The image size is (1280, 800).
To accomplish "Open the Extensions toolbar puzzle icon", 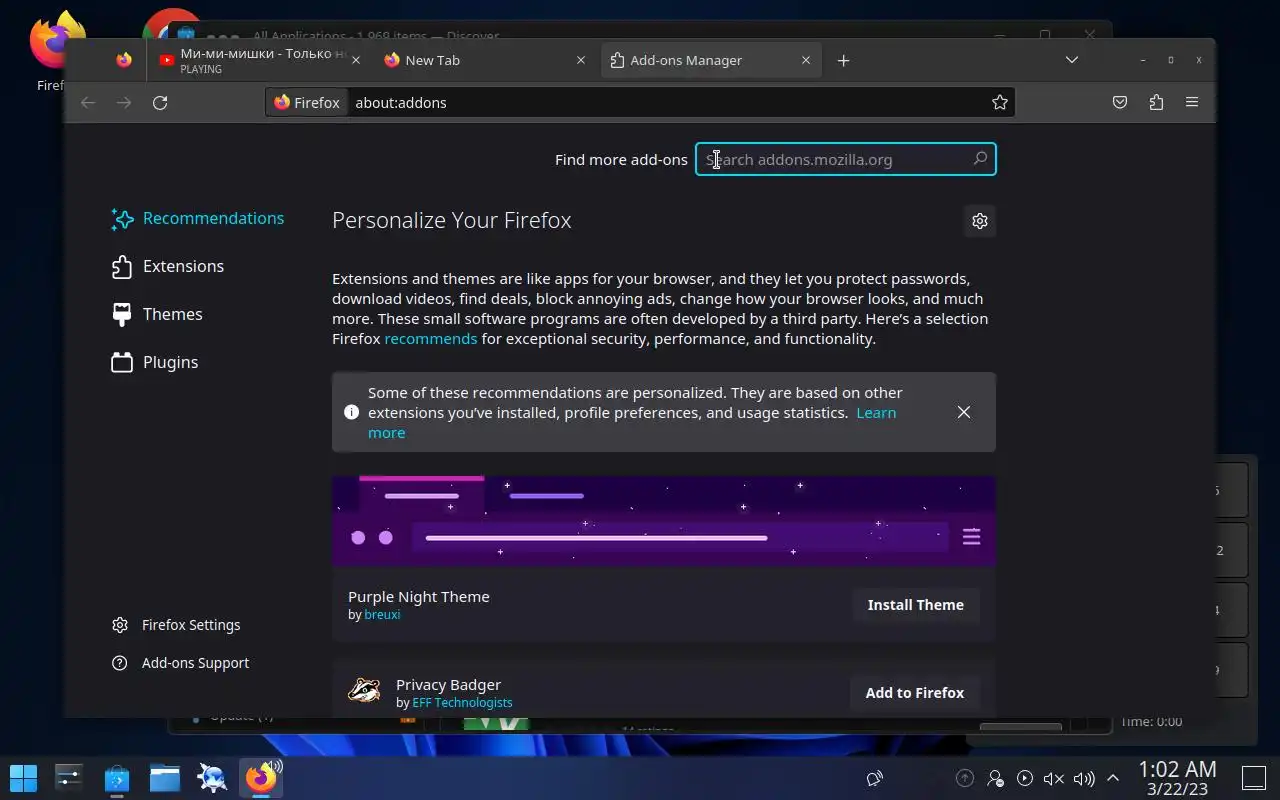I will (1156, 102).
